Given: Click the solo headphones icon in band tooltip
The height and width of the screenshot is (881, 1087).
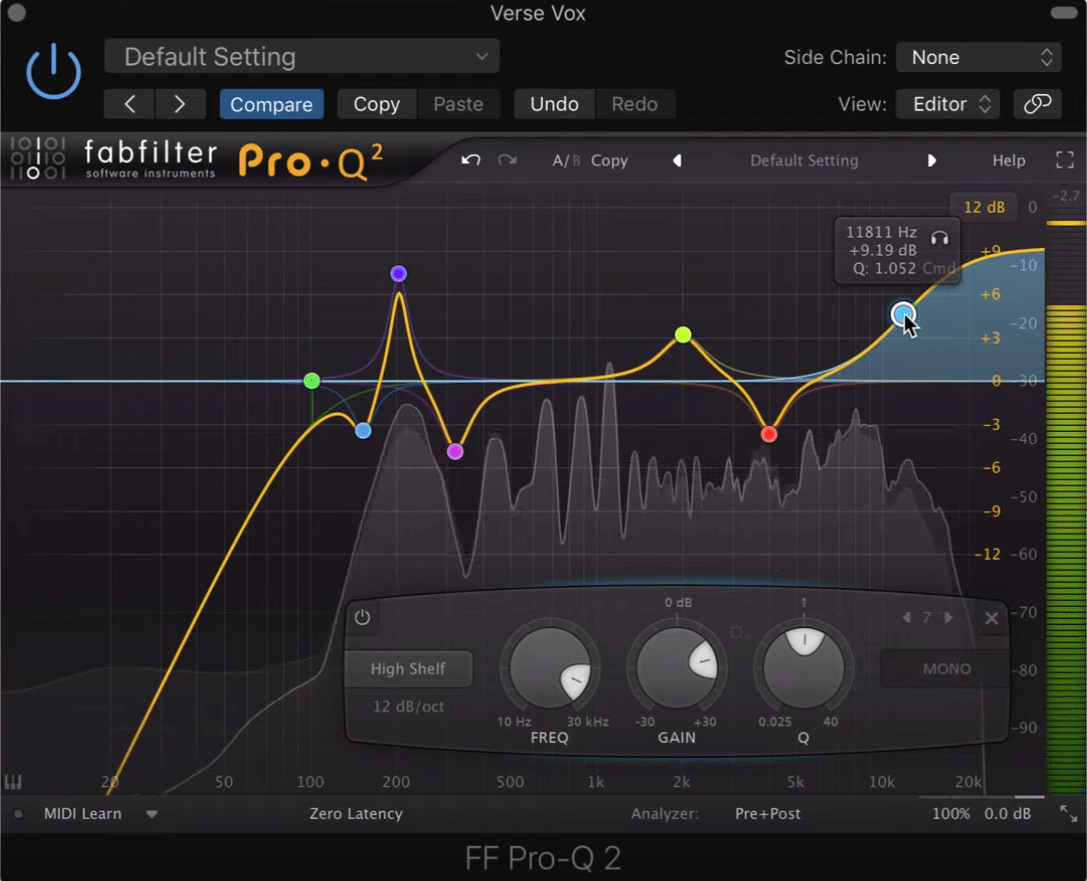Looking at the screenshot, I should tap(939, 238).
